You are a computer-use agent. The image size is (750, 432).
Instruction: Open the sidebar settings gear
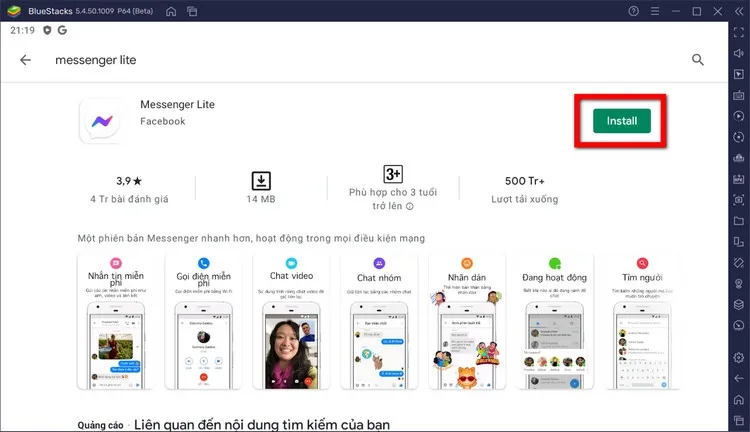[739, 357]
